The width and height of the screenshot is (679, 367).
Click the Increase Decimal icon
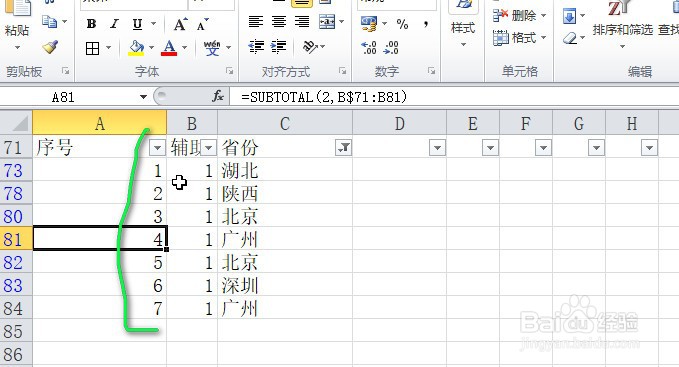point(369,48)
